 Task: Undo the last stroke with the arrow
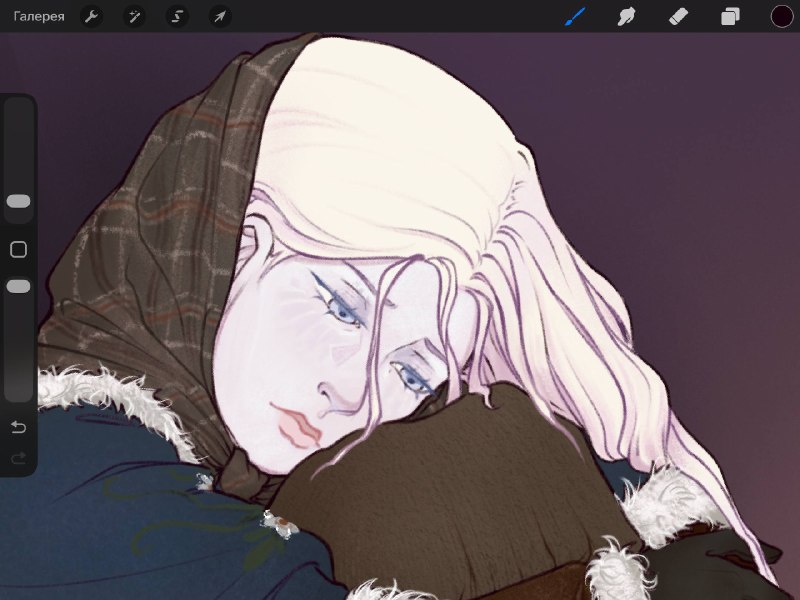pos(18,427)
